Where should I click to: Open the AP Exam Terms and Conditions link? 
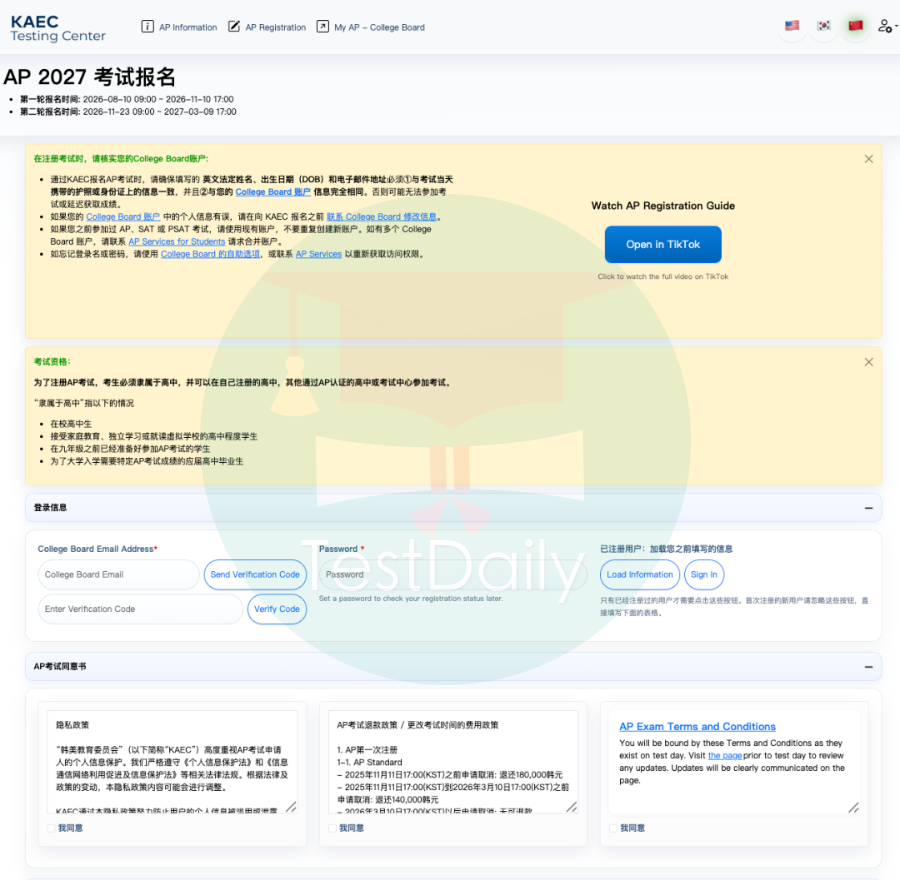697,726
